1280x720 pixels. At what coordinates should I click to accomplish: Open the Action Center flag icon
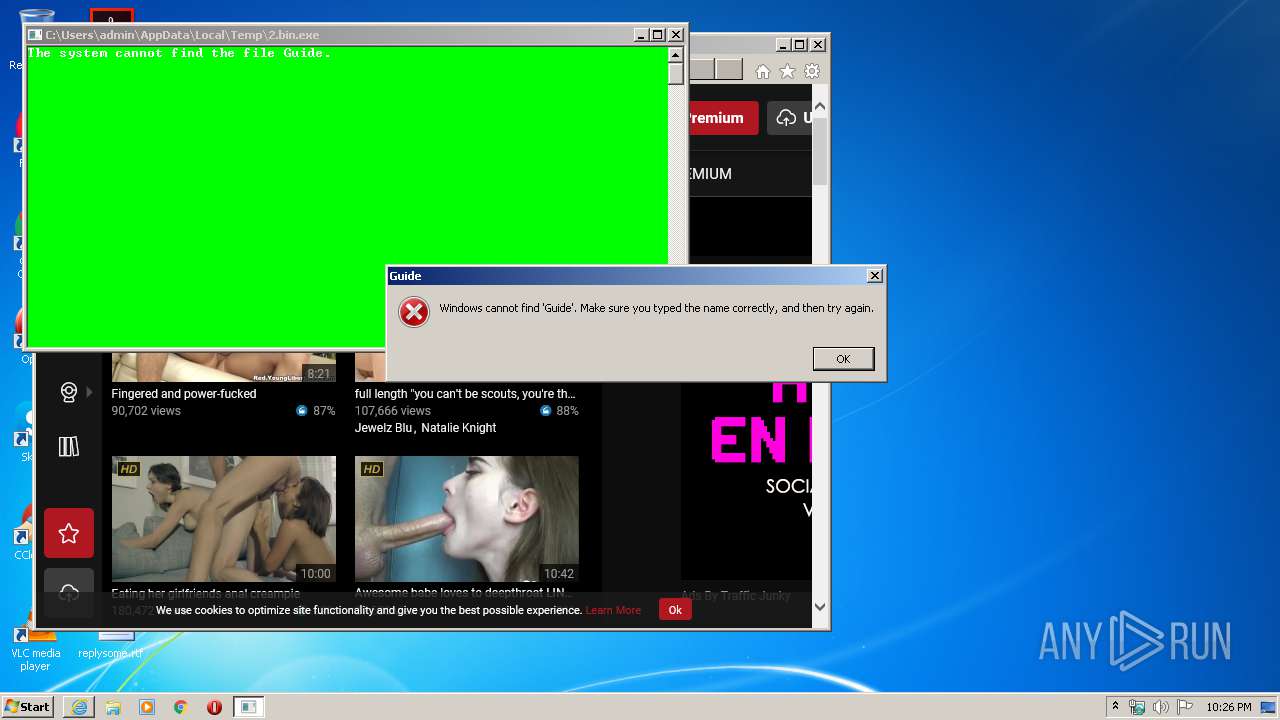tap(1184, 707)
